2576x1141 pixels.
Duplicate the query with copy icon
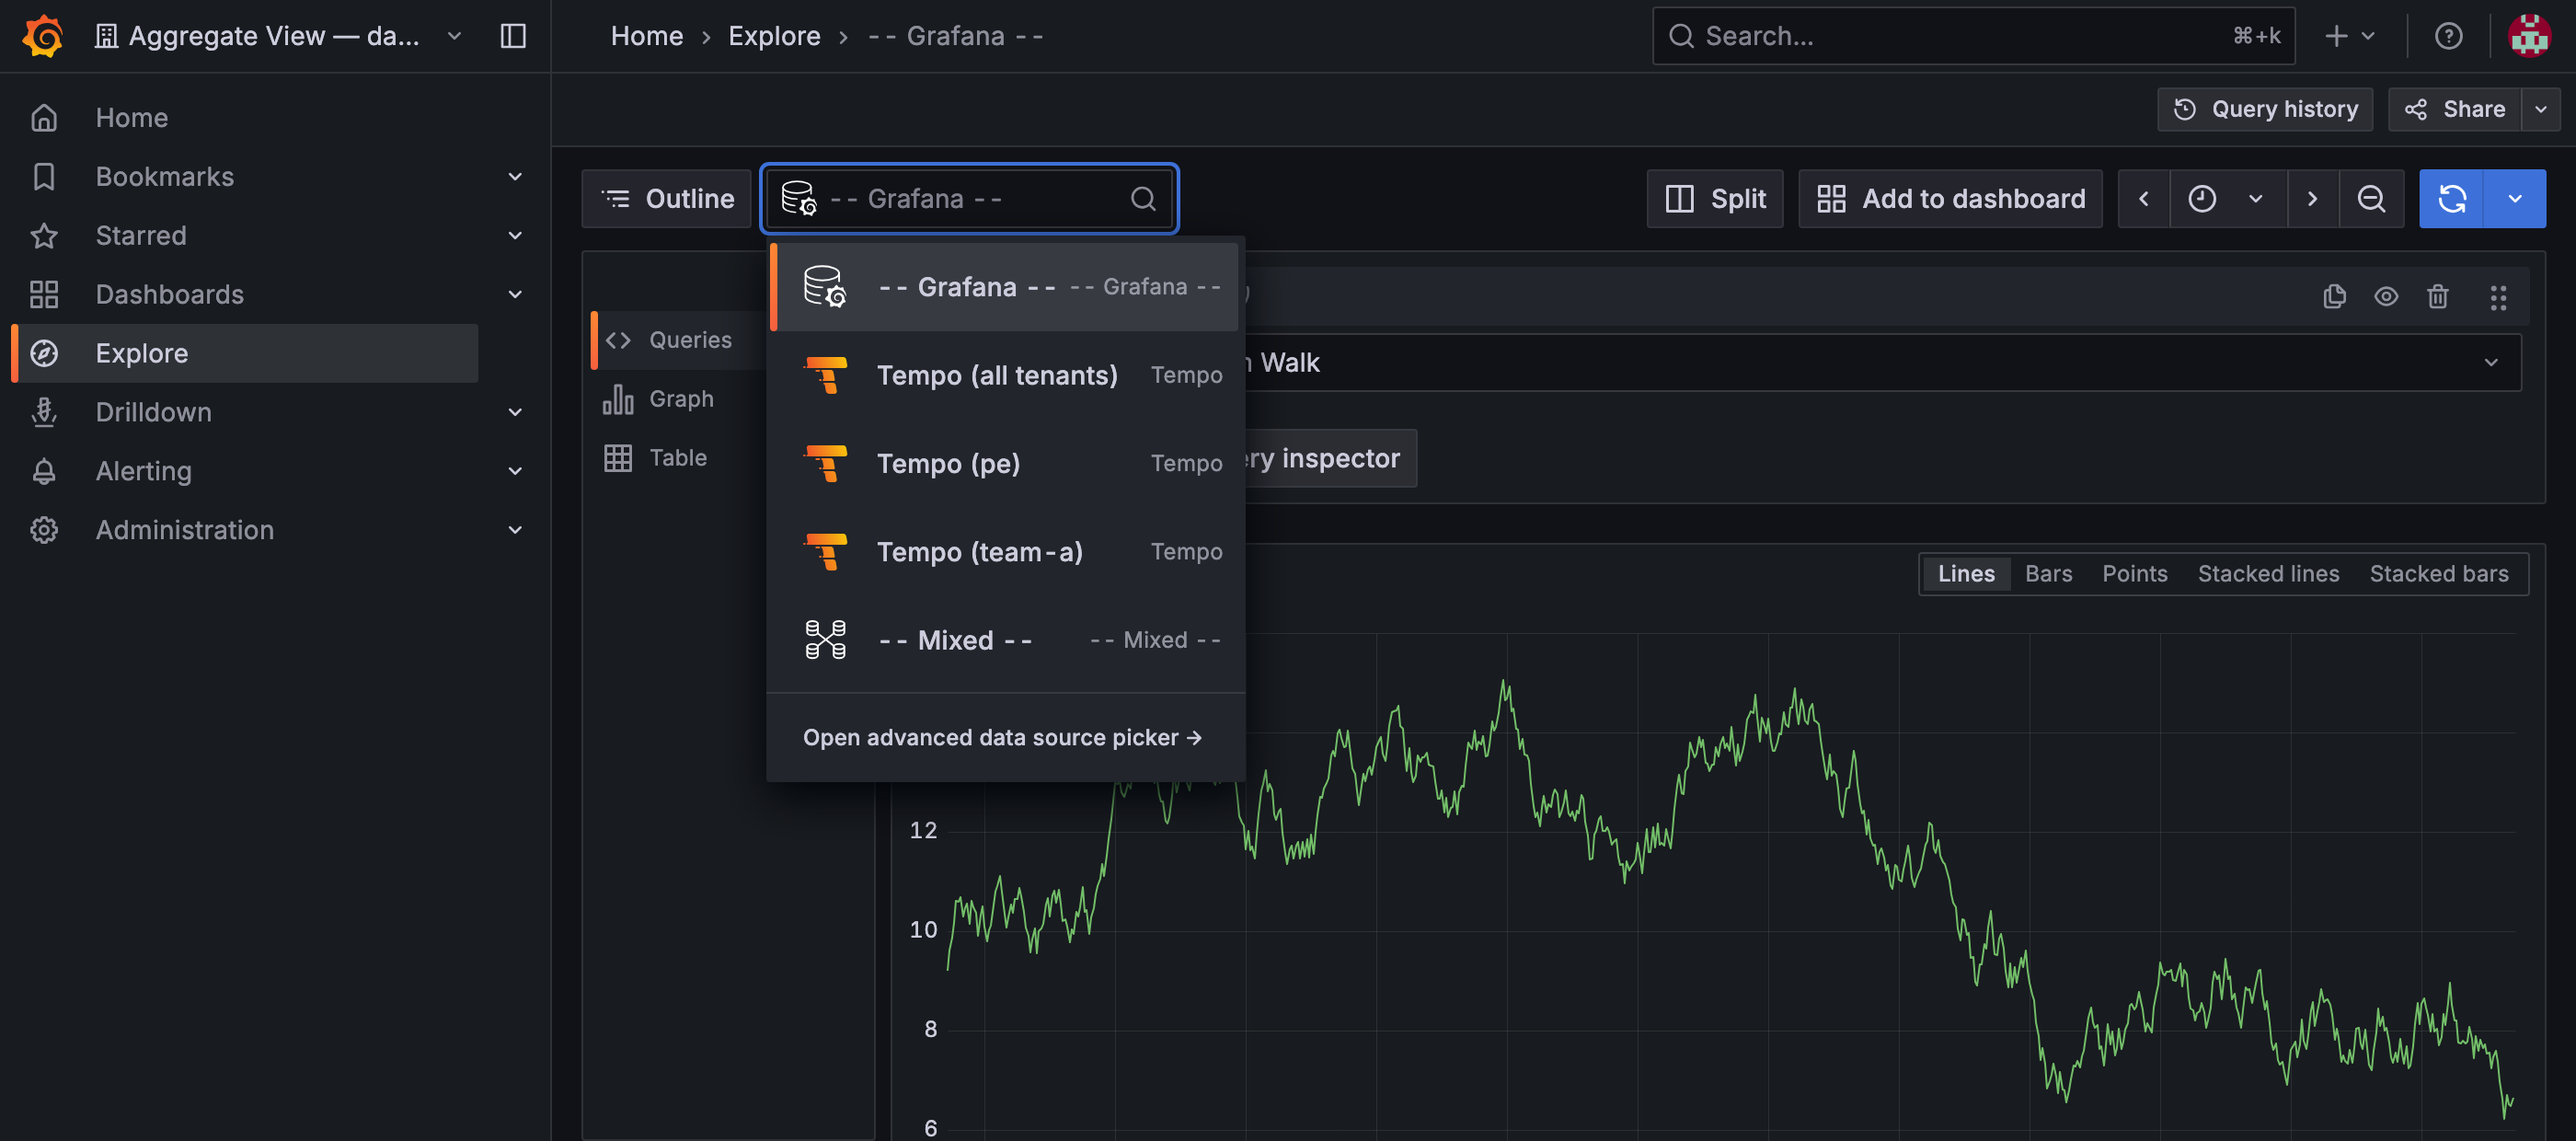click(2334, 297)
